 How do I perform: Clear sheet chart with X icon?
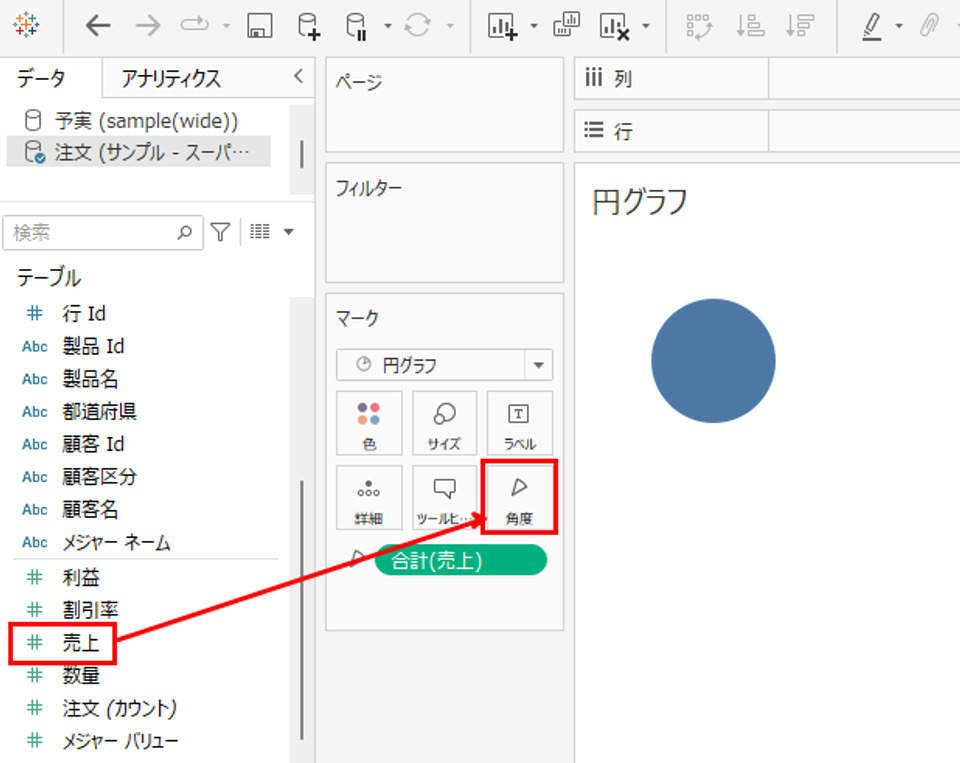point(615,26)
